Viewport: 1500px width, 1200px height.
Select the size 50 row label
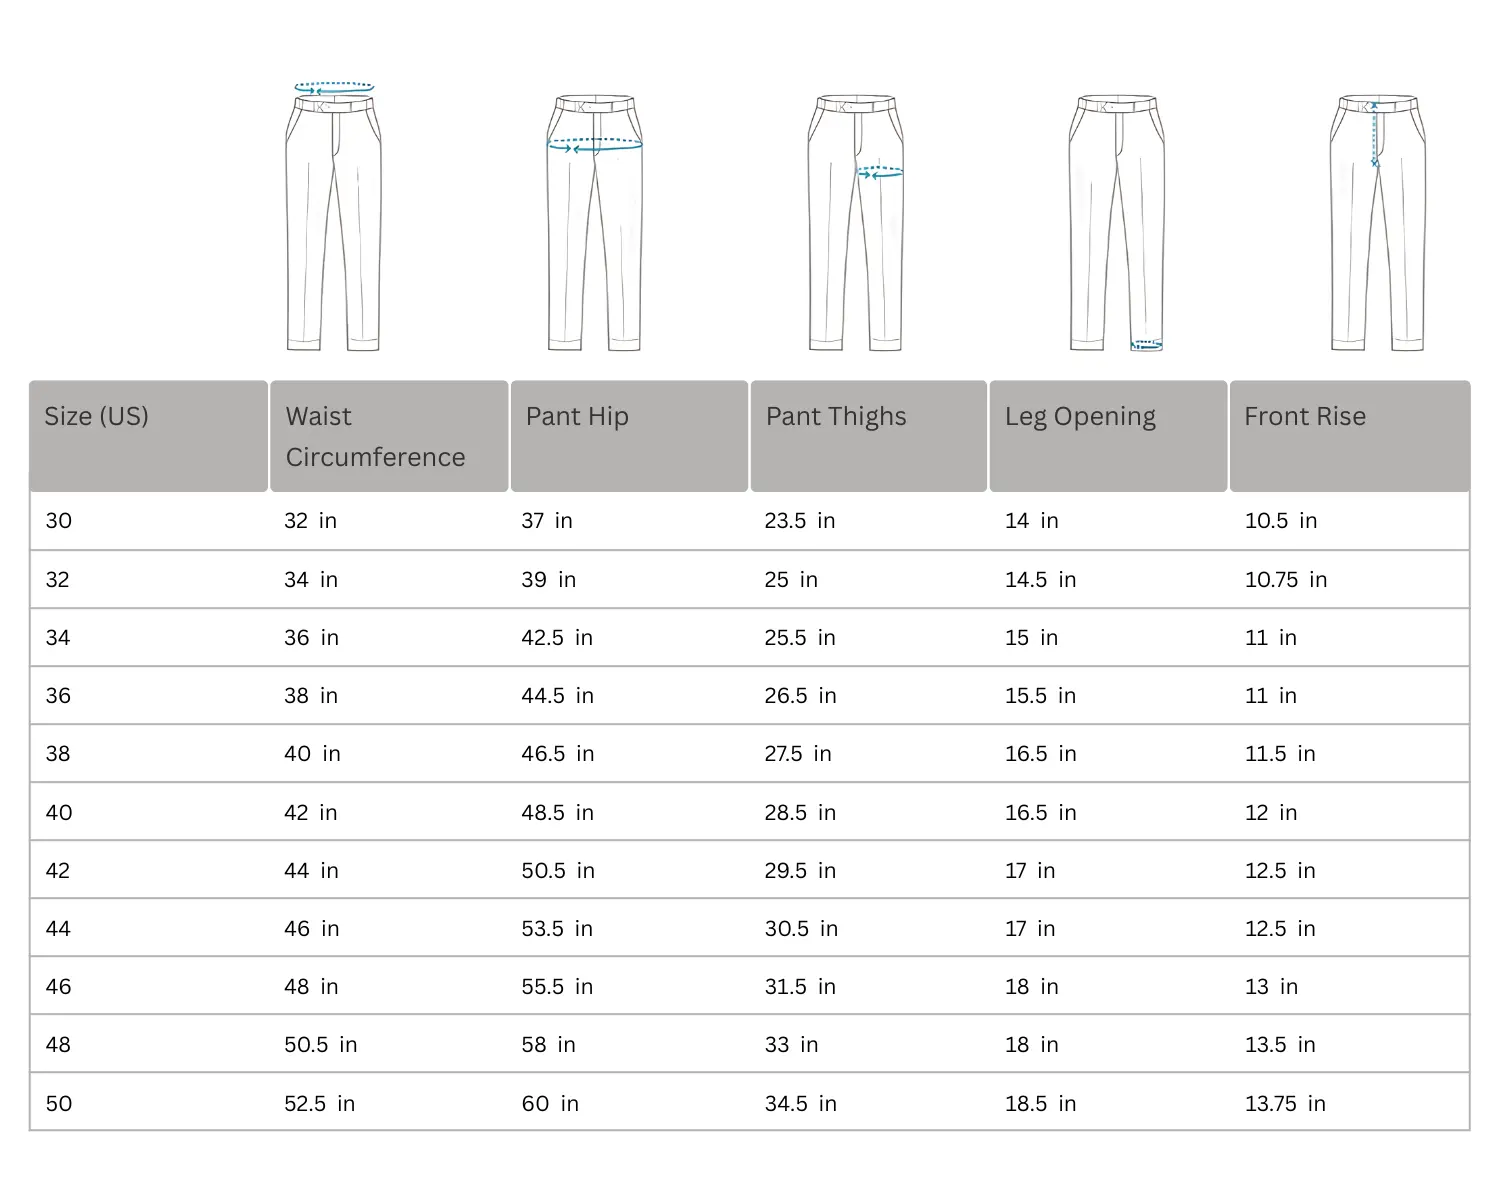coord(59,1104)
